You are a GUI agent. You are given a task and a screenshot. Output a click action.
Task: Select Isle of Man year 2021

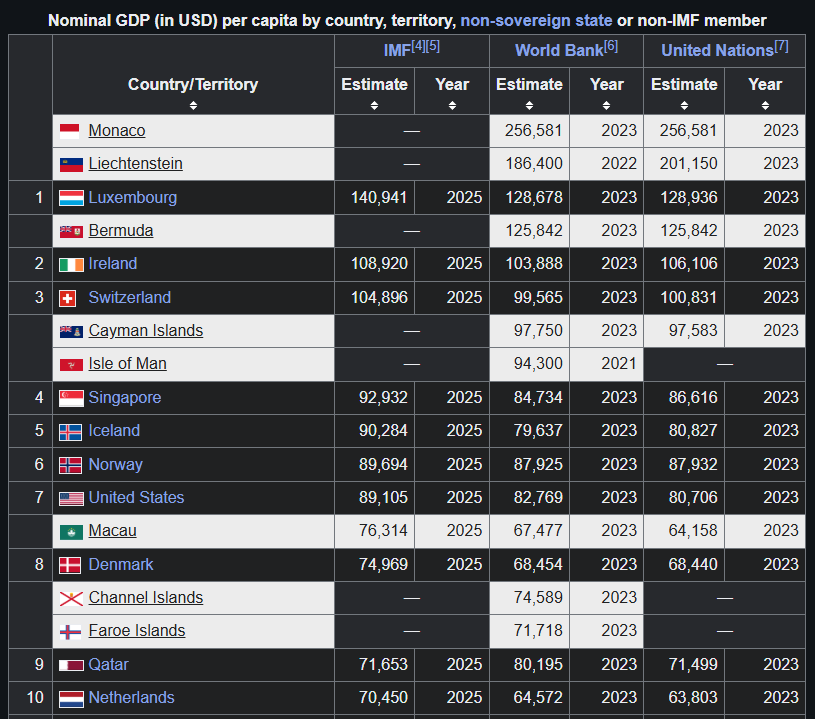tap(619, 364)
